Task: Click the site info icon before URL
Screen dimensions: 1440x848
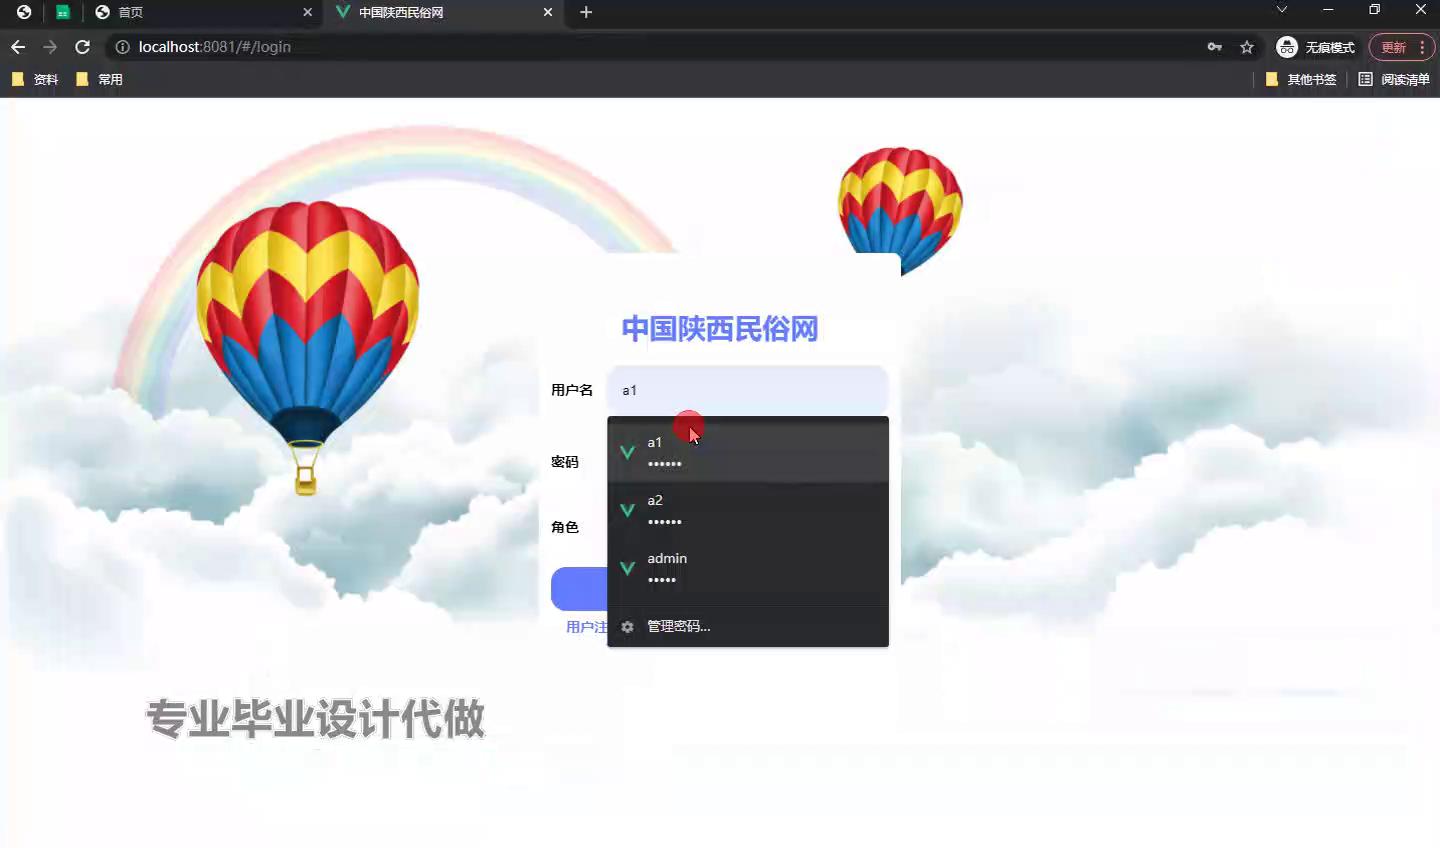Action: point(122,47)
